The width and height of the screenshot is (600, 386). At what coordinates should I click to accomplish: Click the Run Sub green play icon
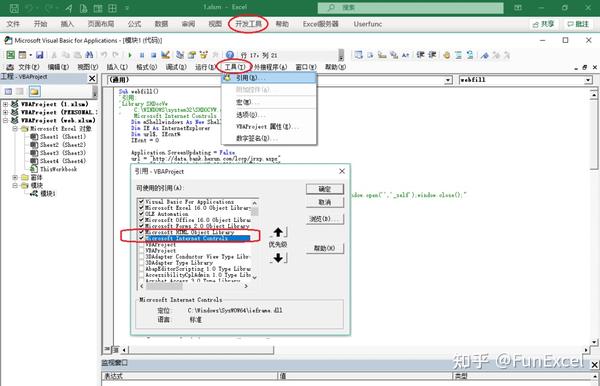point(130,55)
